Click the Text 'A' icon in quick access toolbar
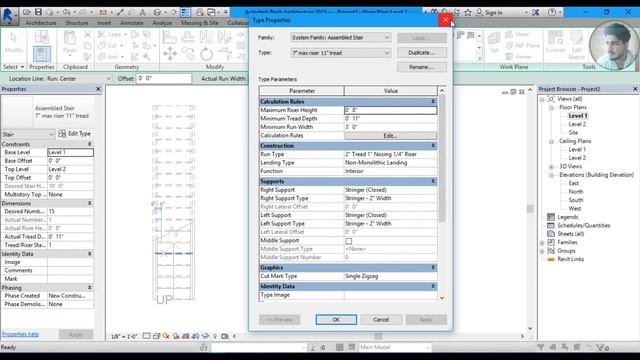The height and width of the screenshot is (360, 640). (142, 12)
